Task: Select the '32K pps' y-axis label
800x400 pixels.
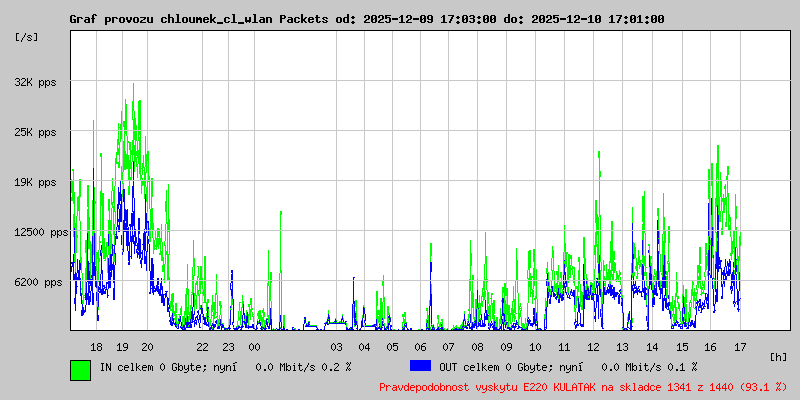Action: tap(36, 82)
